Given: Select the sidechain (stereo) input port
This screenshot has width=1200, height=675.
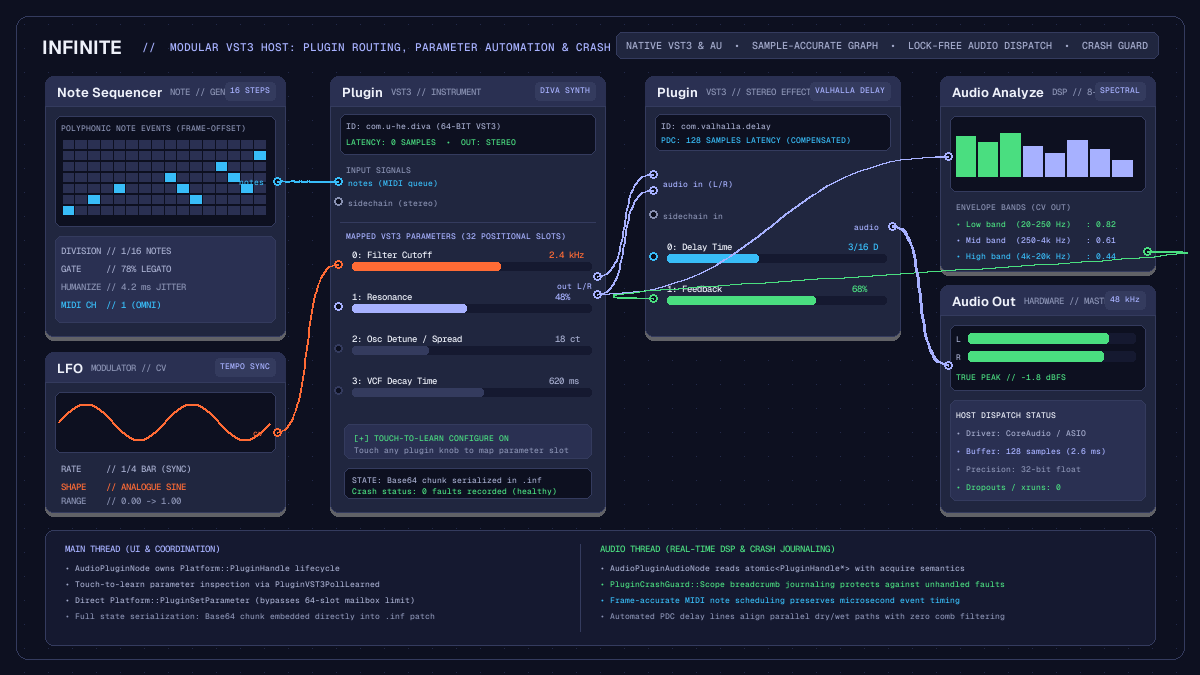Looking at the screenshot, I should [x=338, y=202].
